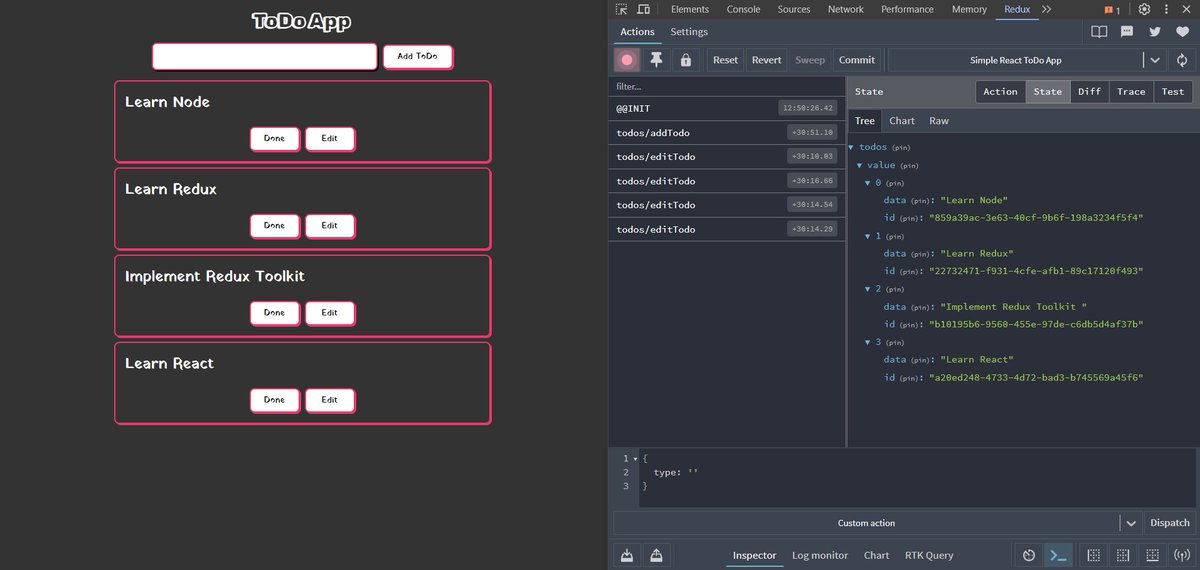Select the todos/addTodo action row
This screenshot has width=1200, height=570.
click(727, 133)
